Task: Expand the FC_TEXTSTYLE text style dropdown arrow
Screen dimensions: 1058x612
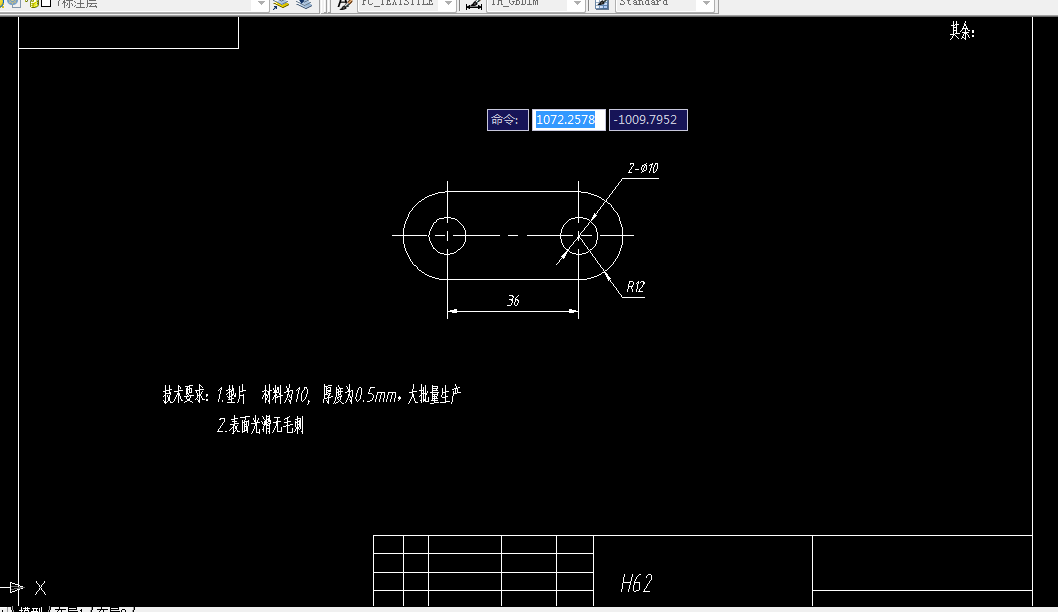Action: (x=448, y=4)
